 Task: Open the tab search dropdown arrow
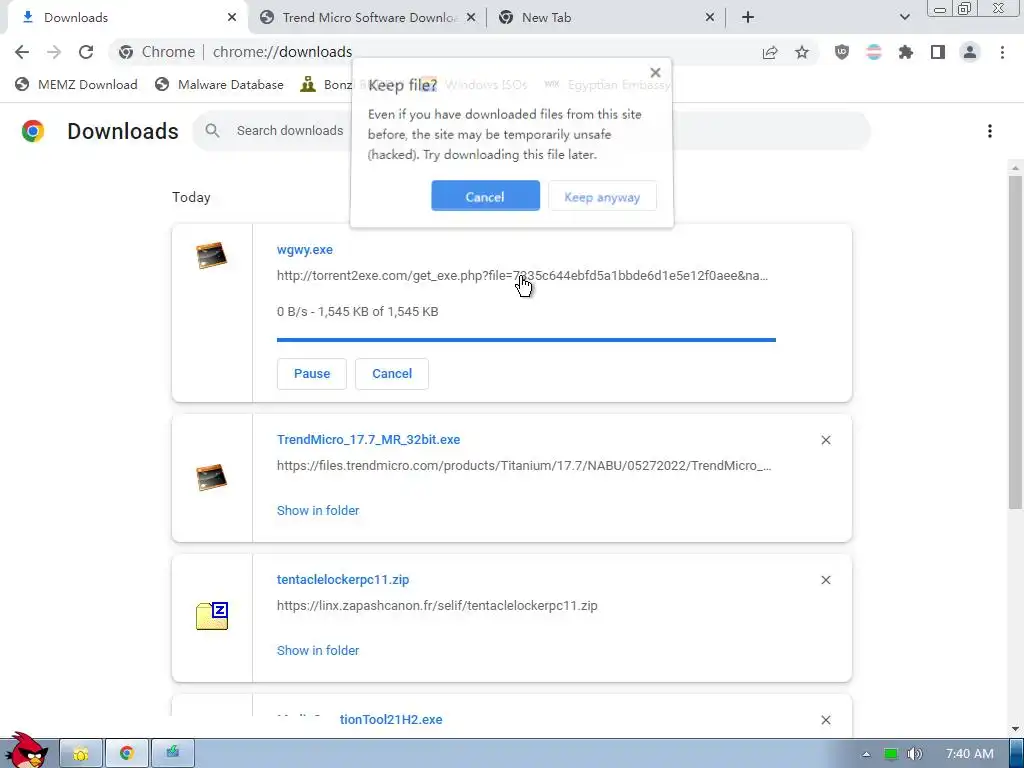click(904, 18)
